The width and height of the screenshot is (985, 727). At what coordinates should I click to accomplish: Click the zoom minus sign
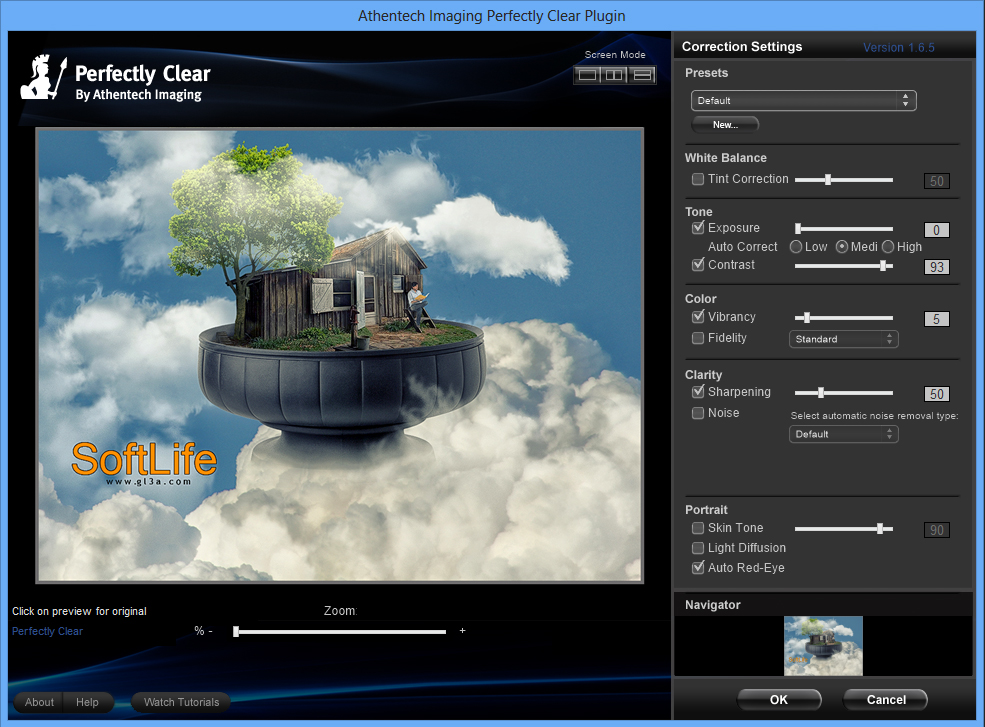coord(210,631)
